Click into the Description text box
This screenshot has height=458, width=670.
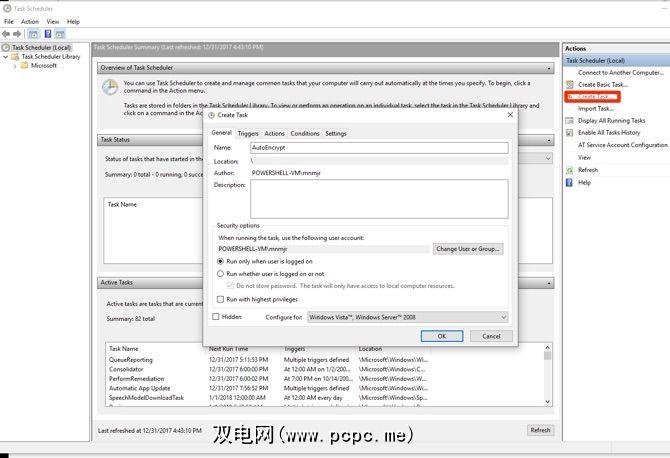click(x=379, y=199)
